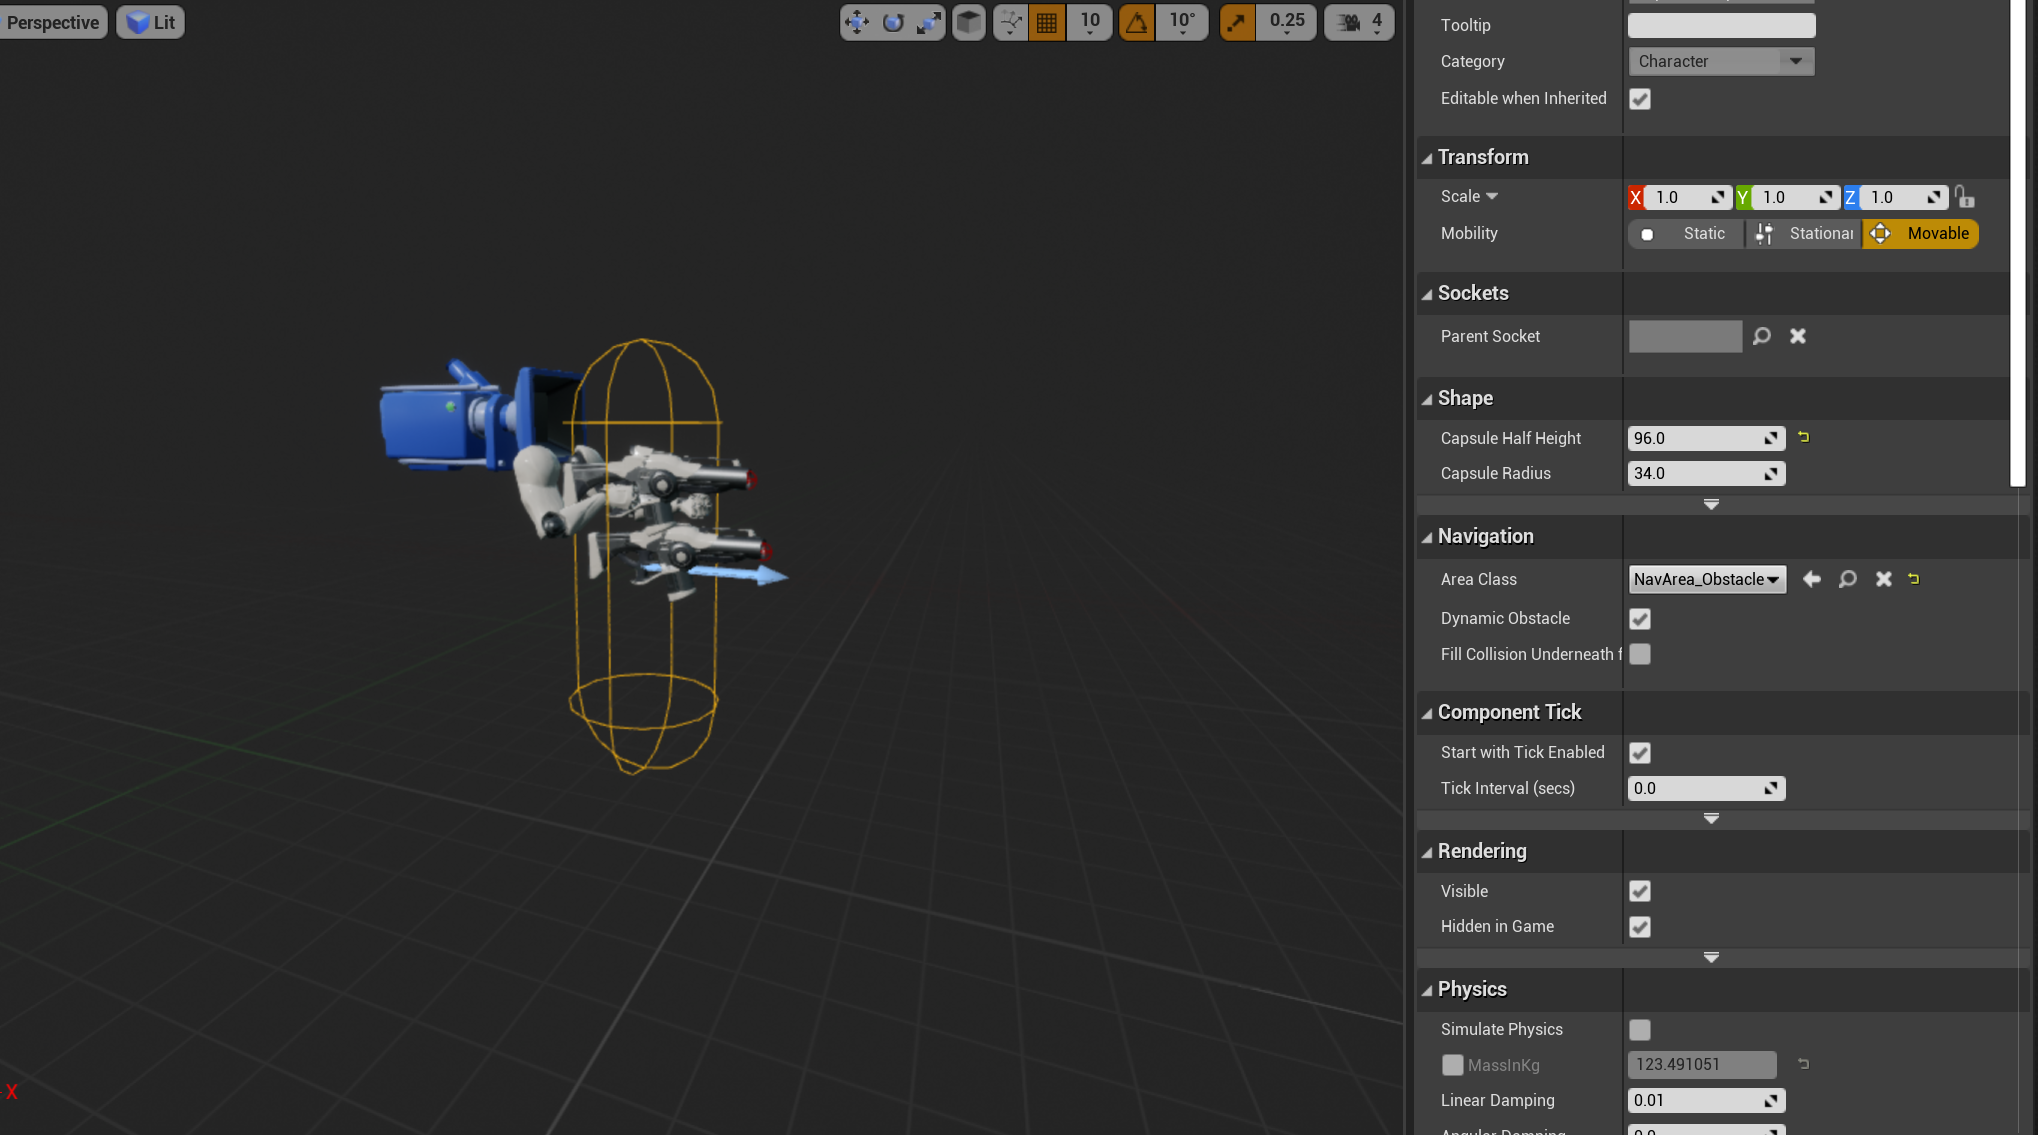Collapse the Transform section
Screen dimensions: 2038x1135
pyautogui.click(x=1428, y=157)
